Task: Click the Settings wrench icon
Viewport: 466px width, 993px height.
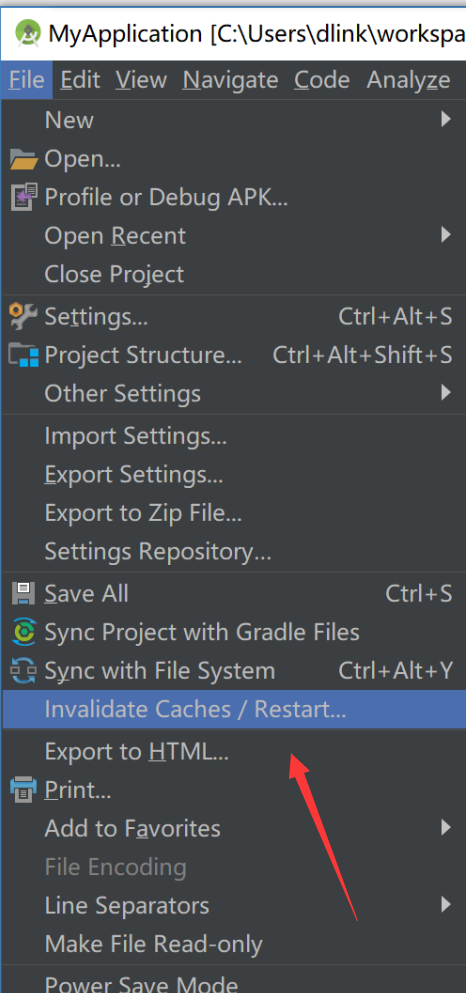Action: [x=24, y=316]
